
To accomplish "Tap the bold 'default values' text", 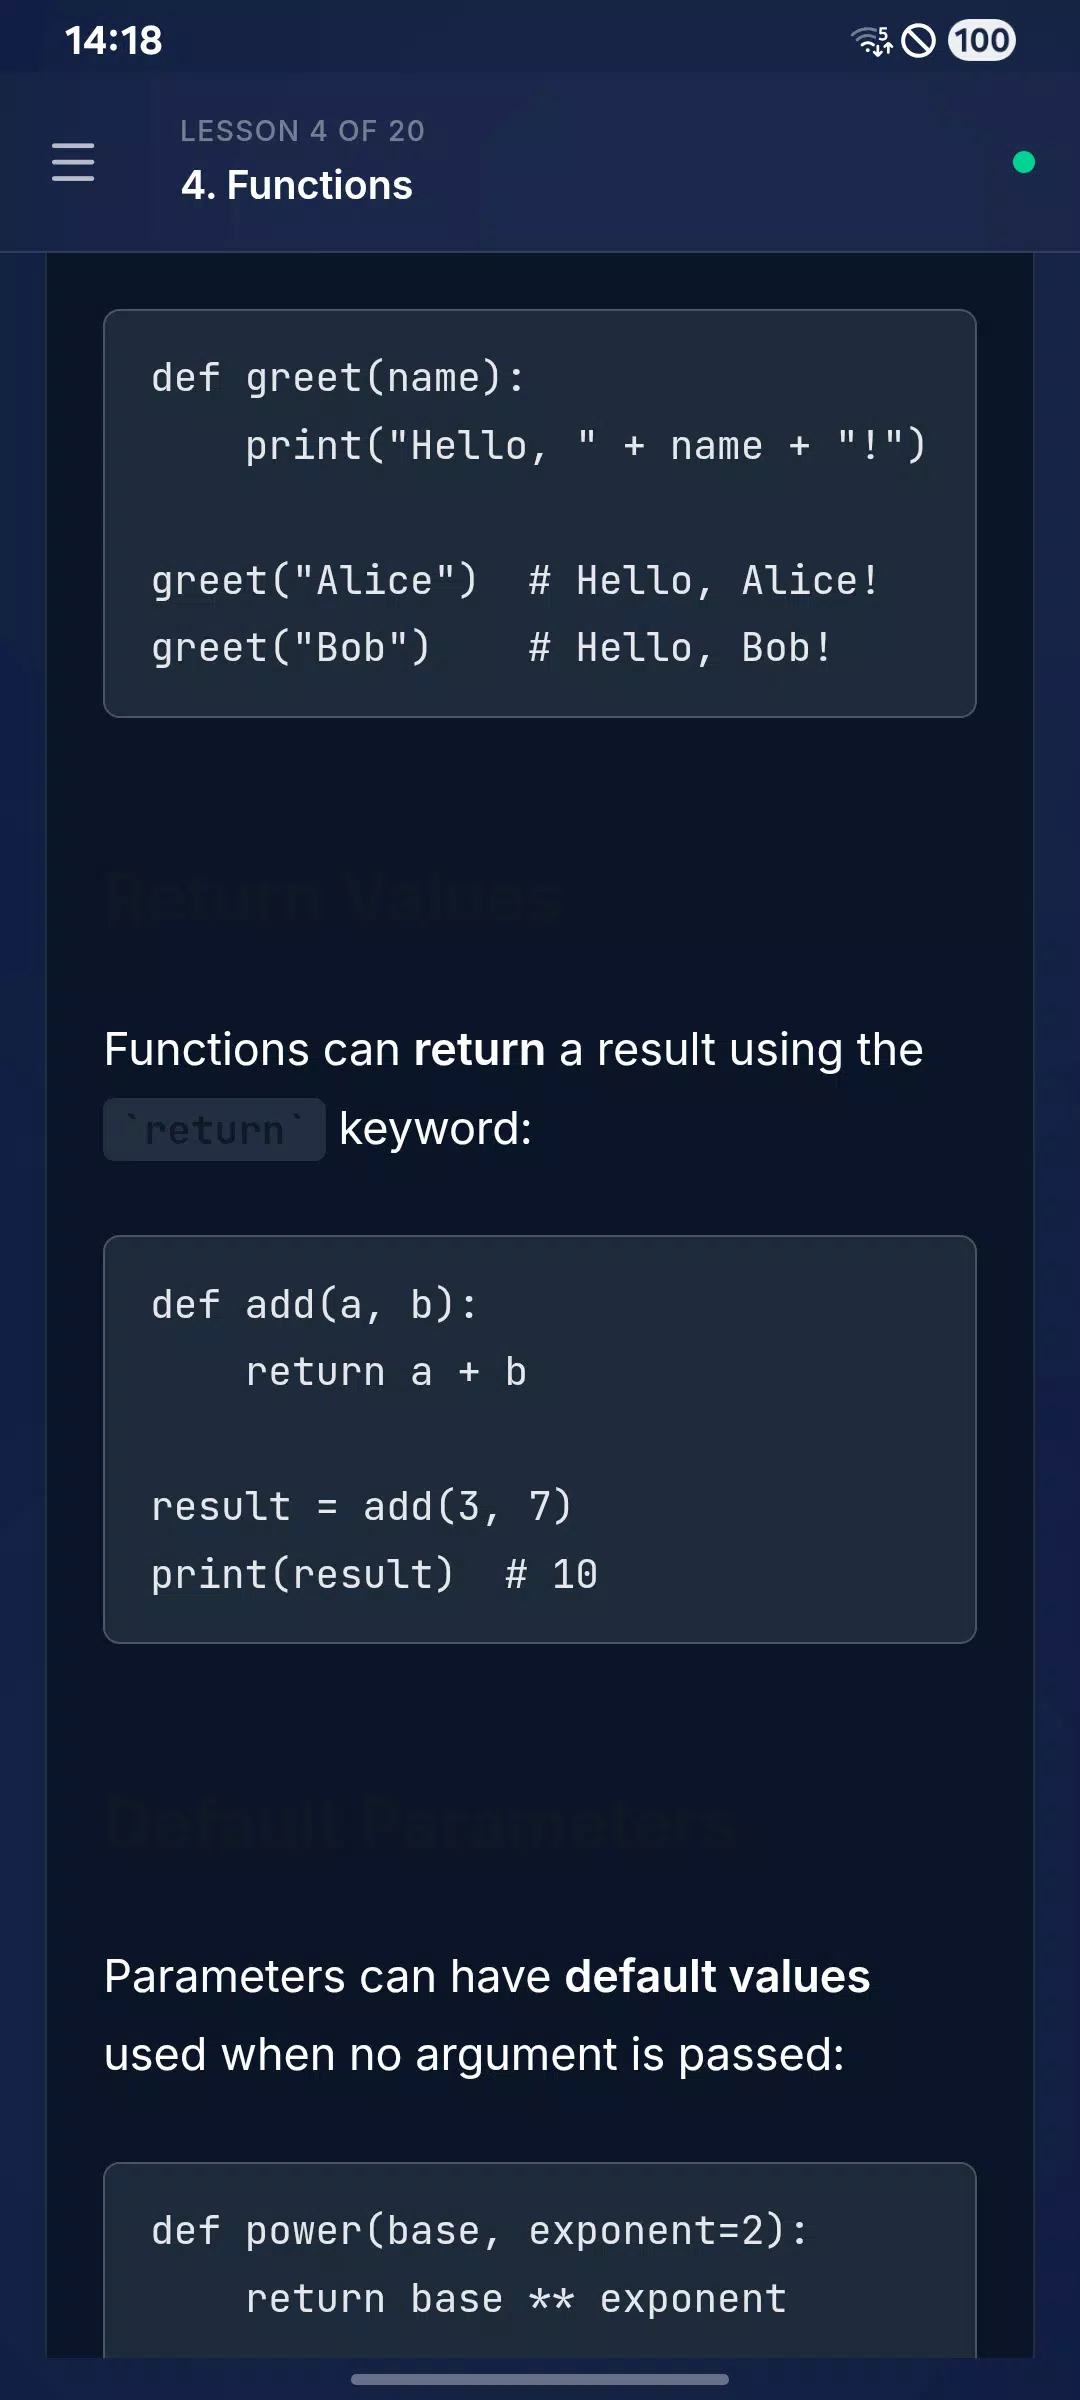I will coord(717,1977).
